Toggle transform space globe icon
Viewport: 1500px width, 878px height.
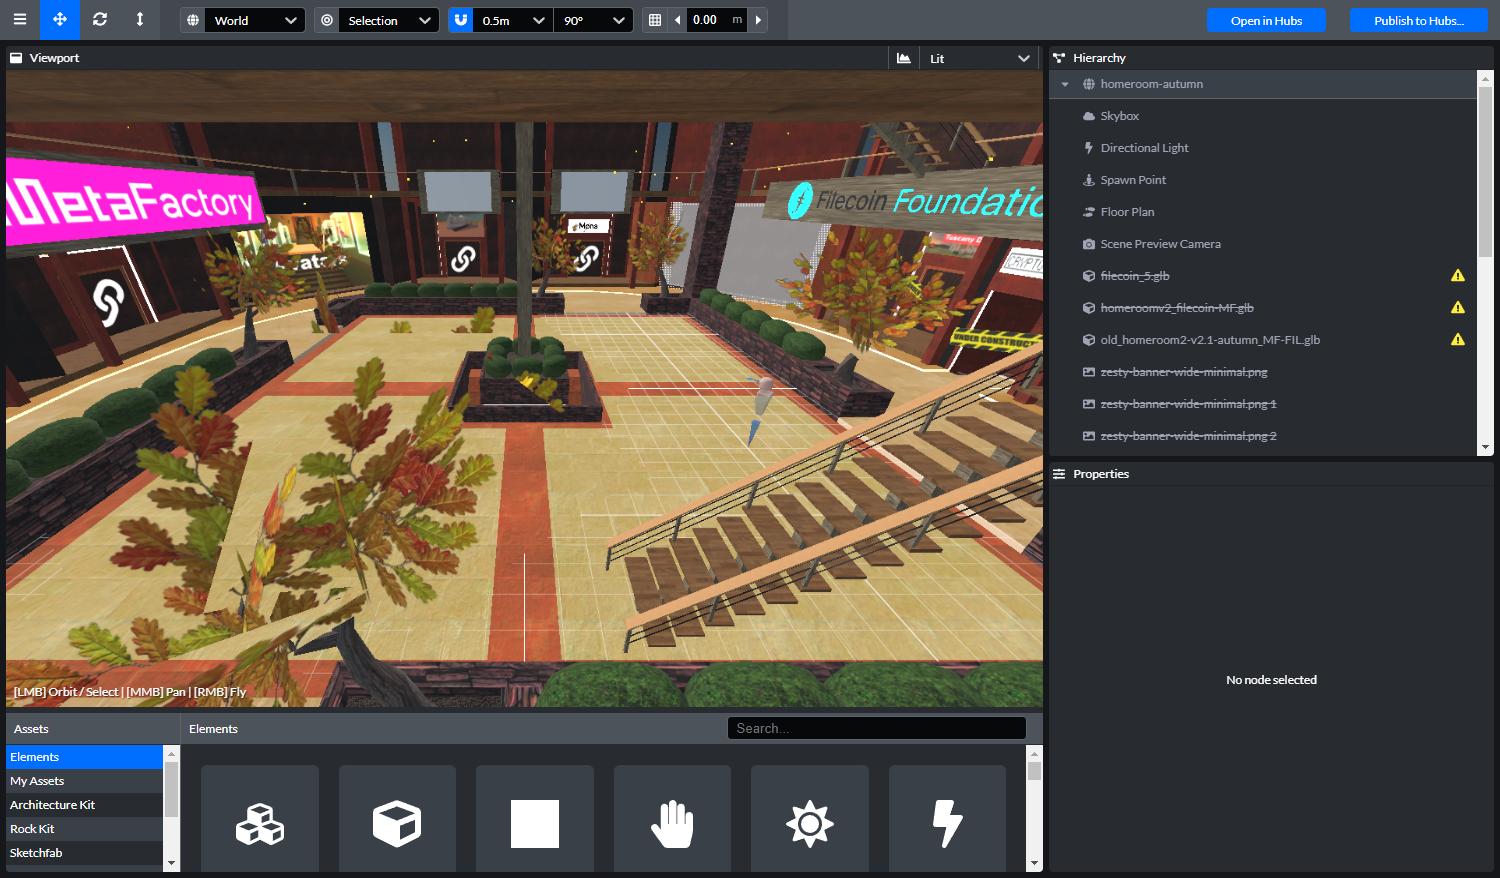[x=193, y=20]
